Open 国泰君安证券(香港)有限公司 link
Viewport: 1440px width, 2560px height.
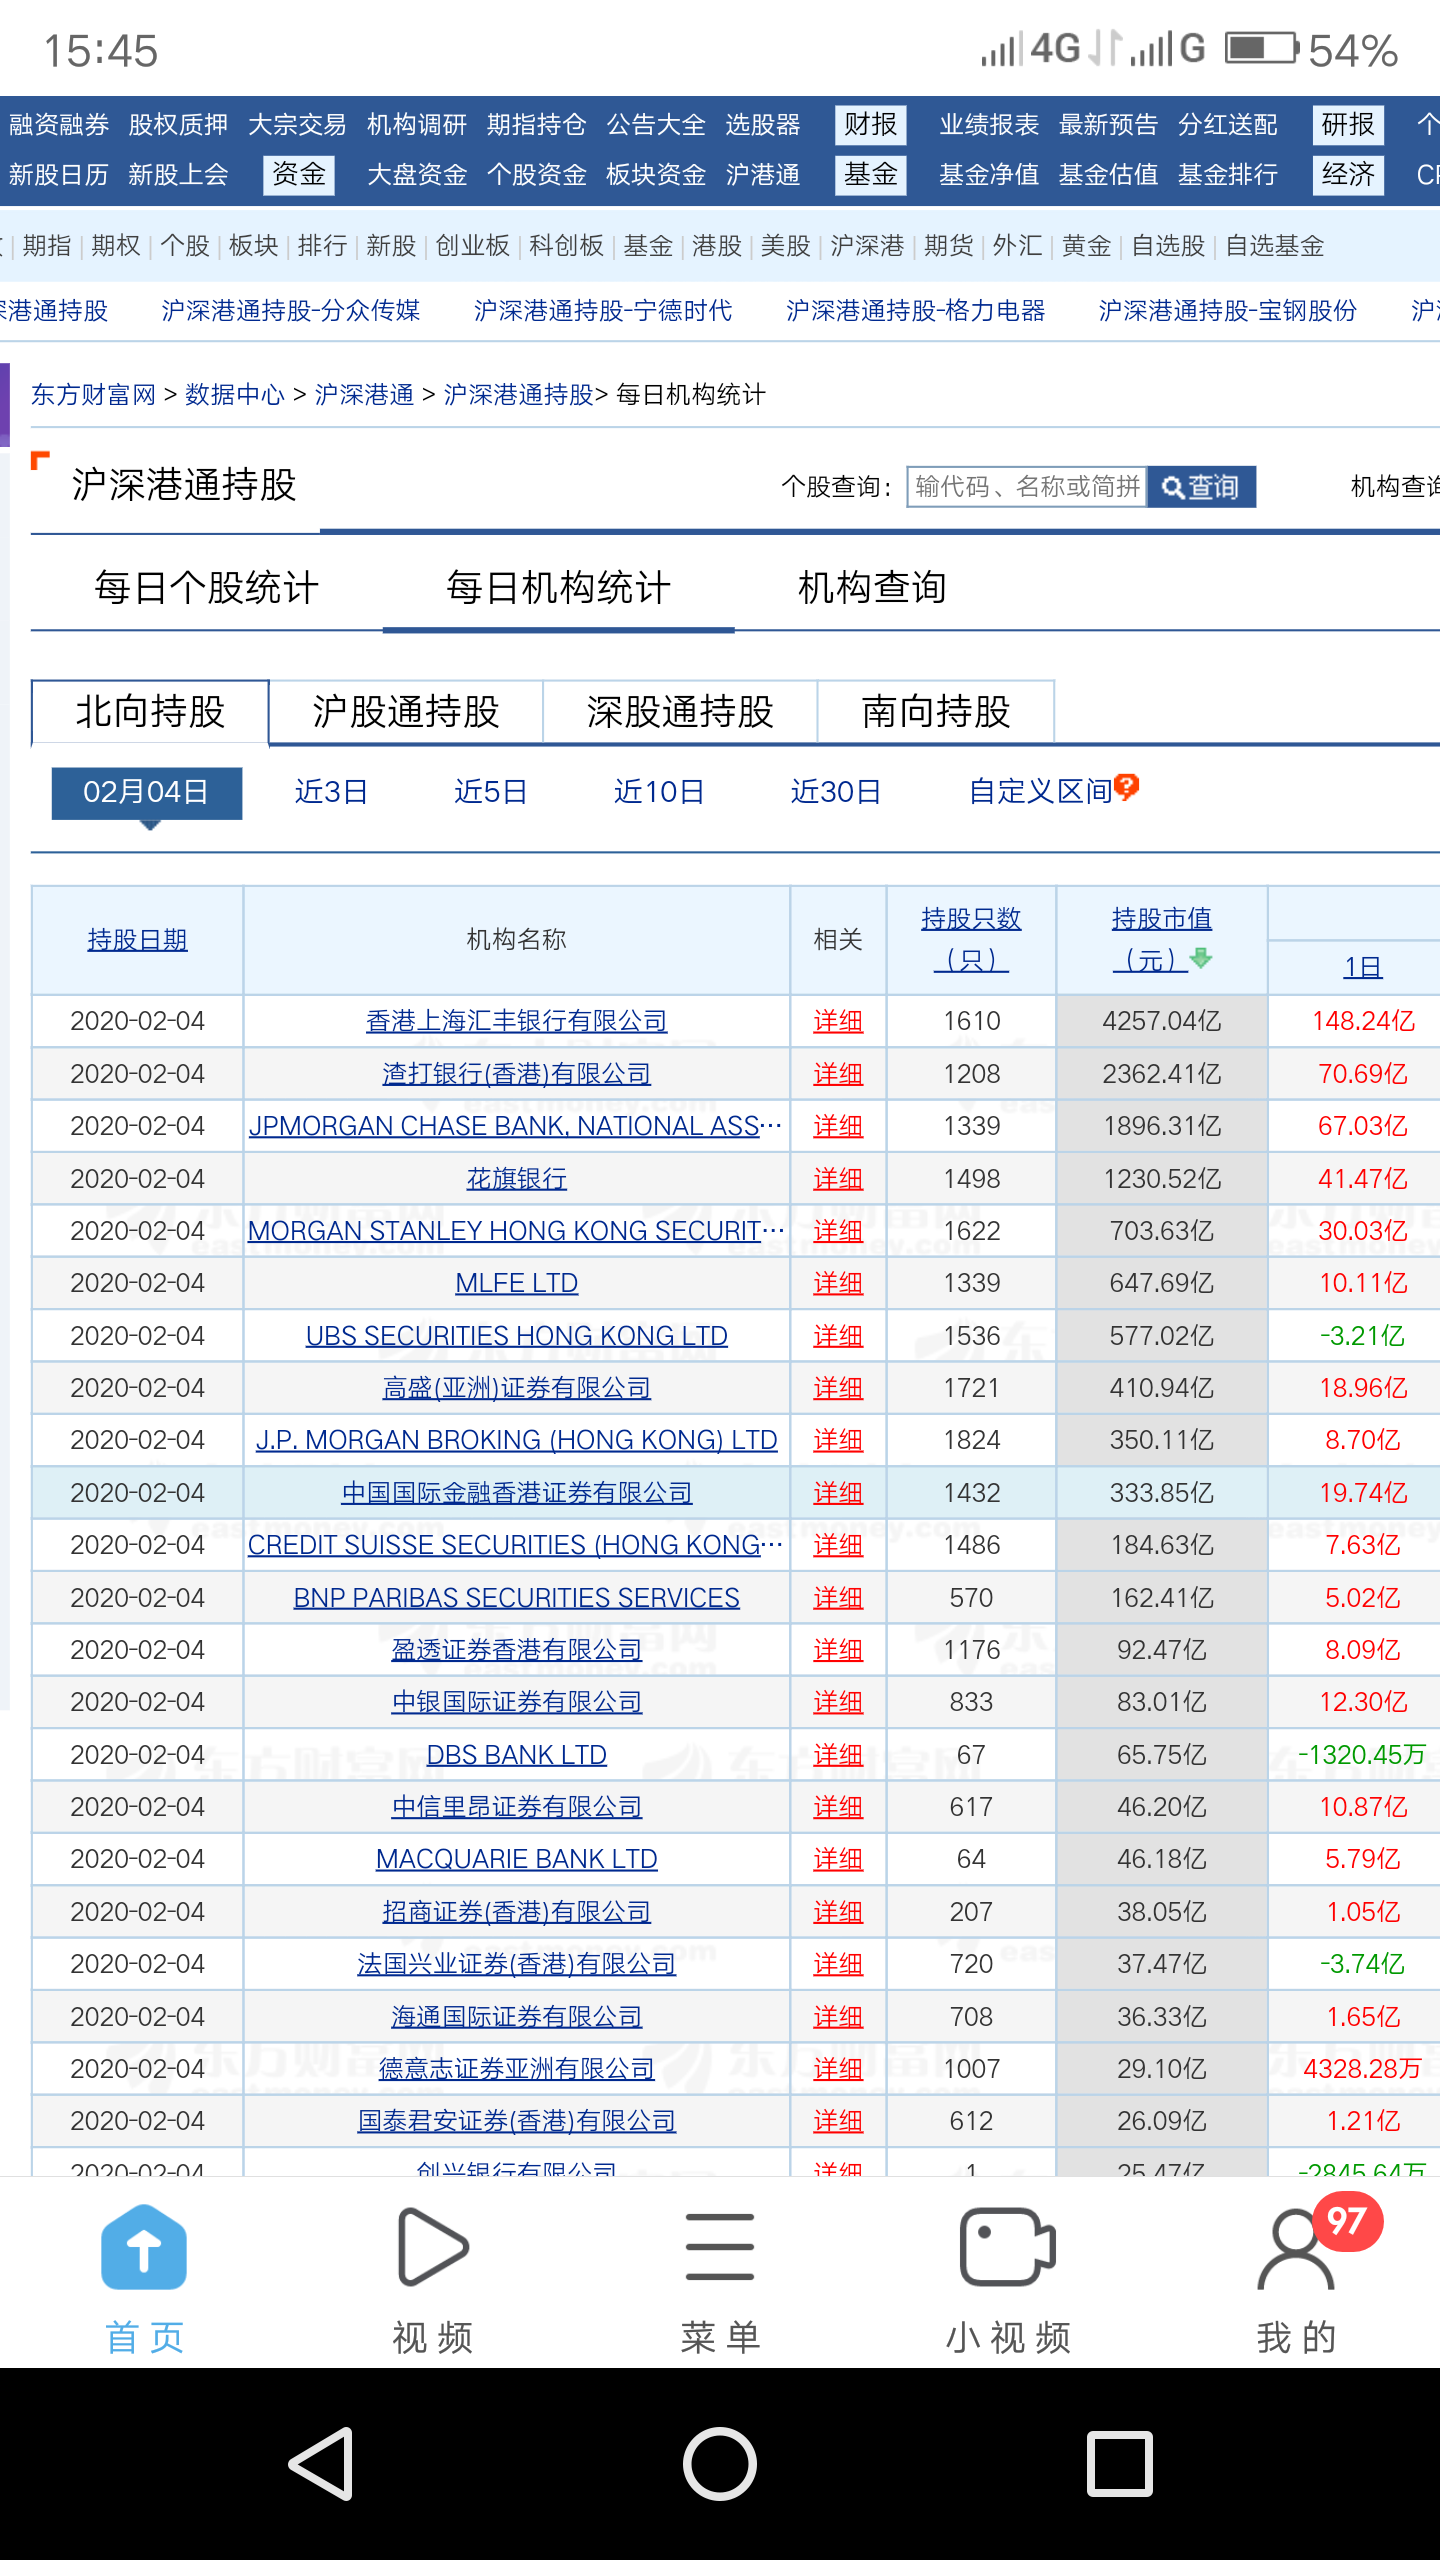(x=516, y=2121)
